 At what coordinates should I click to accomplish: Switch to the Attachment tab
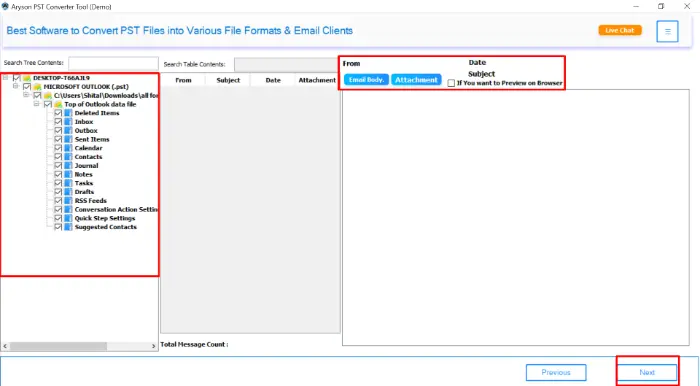tap(416, 80)
